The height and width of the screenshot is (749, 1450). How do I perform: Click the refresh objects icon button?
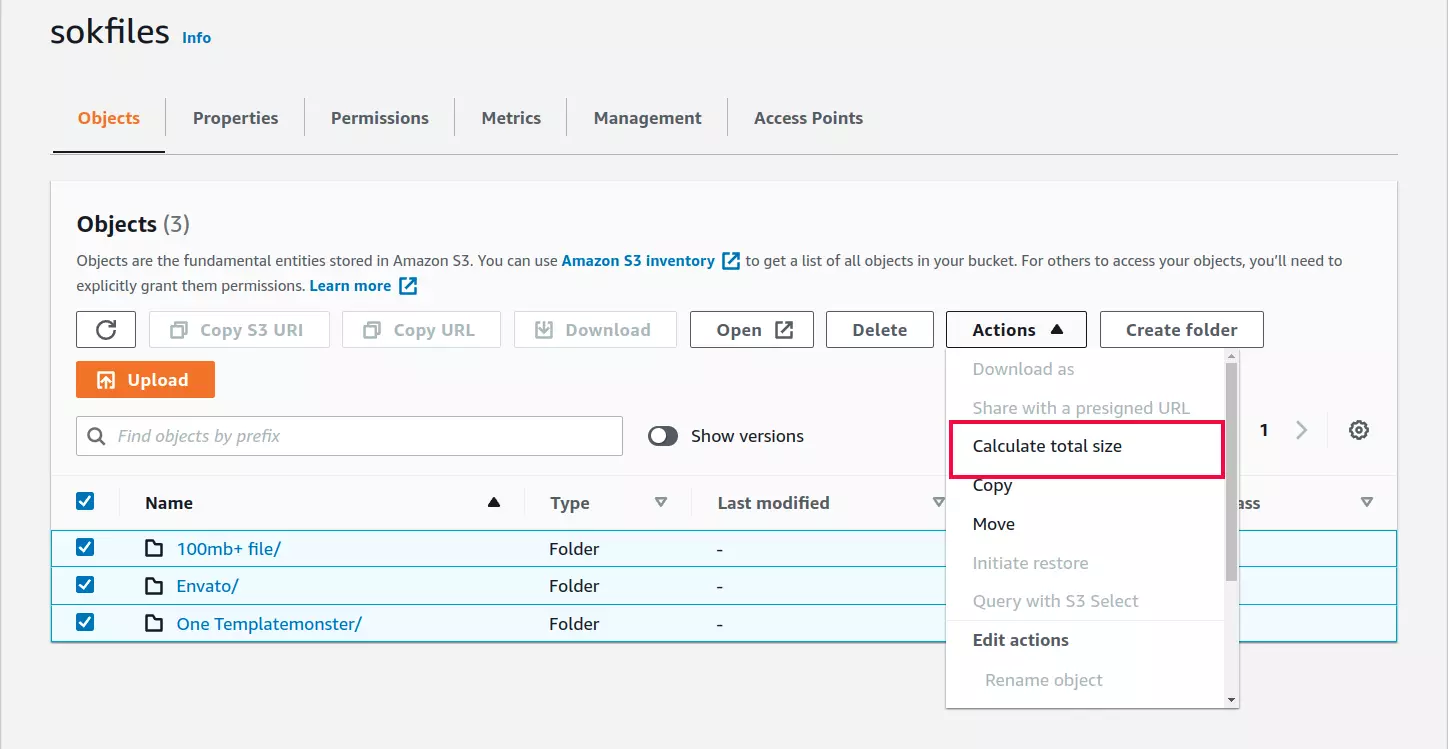click(x=106, y=330)
